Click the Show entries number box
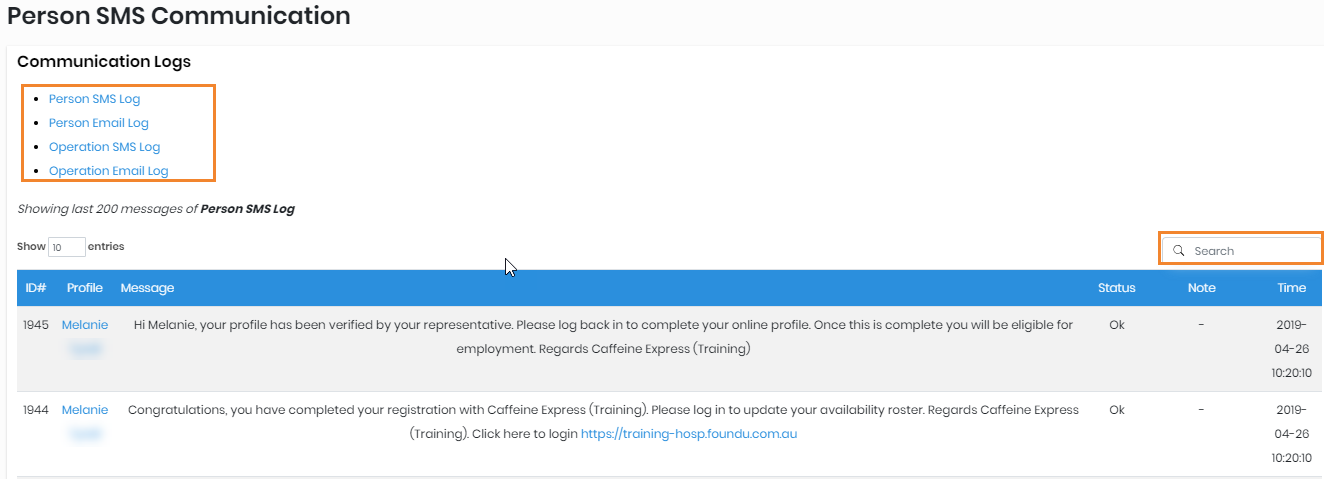The height and width of the screenshot is (479, 1324). click(x=66, y=247)
